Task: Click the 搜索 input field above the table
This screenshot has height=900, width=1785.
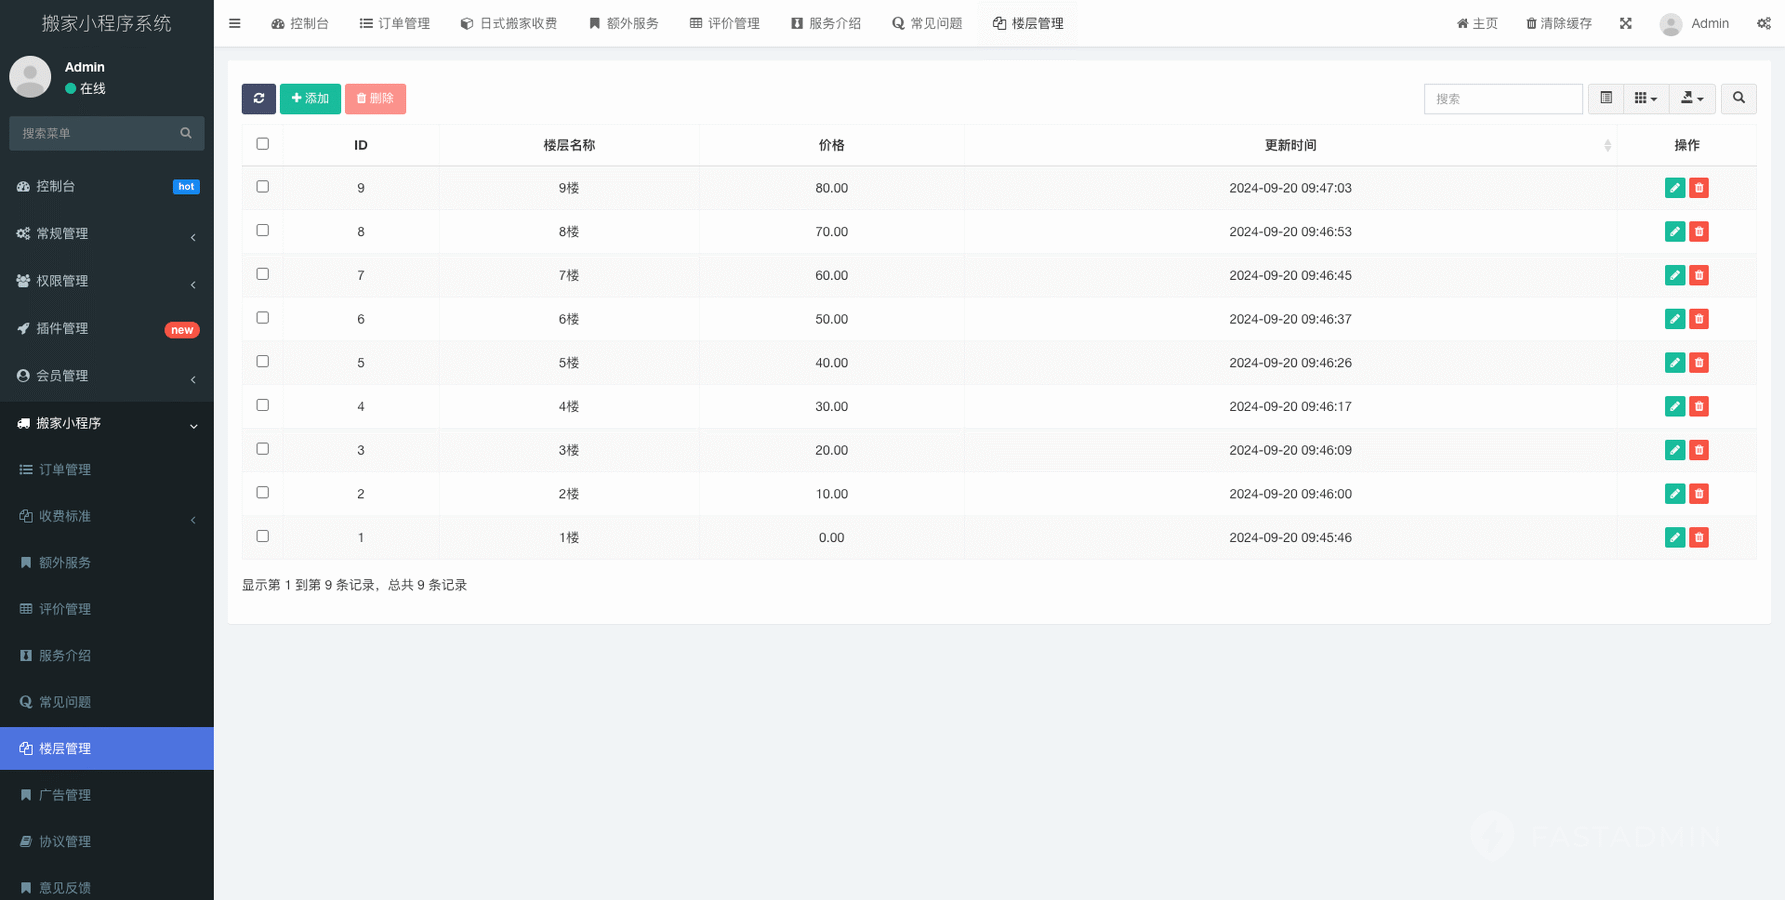Action: click(1502, 98)
